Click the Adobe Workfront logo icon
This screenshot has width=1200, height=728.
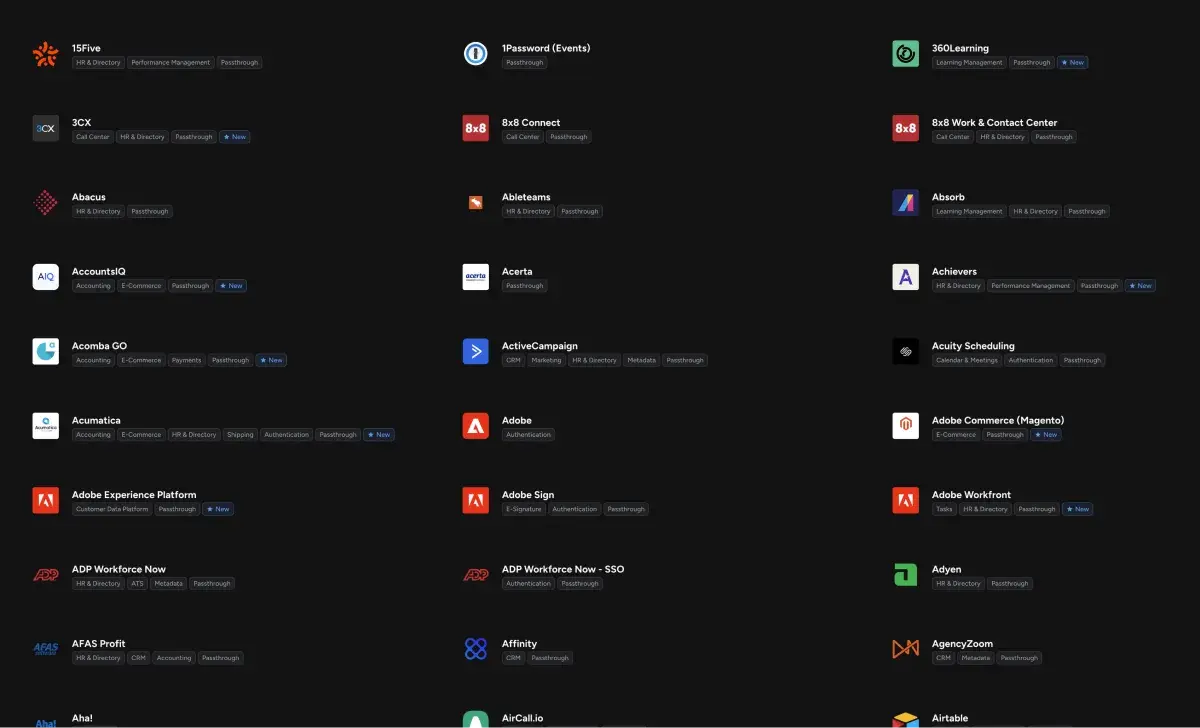[906, 500]
